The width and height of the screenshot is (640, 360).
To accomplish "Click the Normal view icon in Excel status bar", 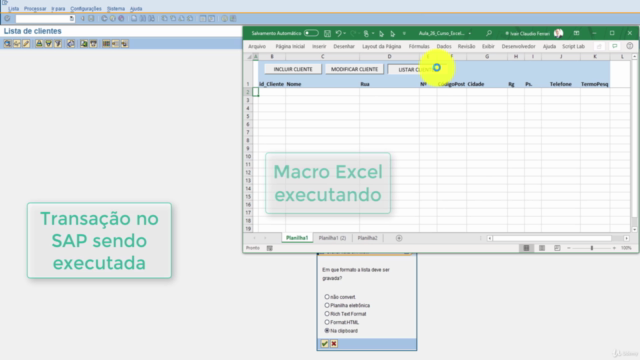I will click(x=527, y=248).
